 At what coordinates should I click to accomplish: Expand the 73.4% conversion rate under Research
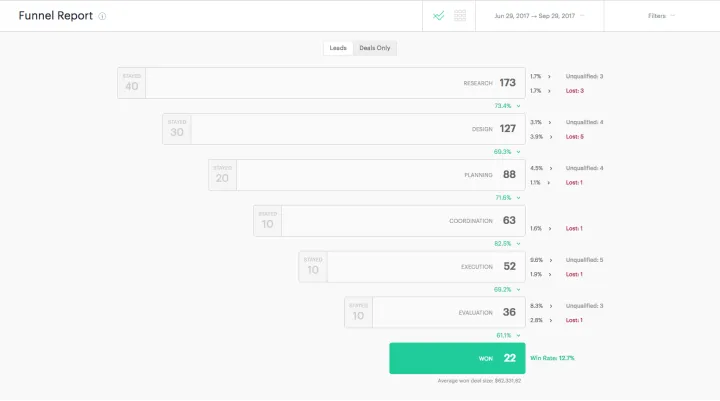click(508, 106)
